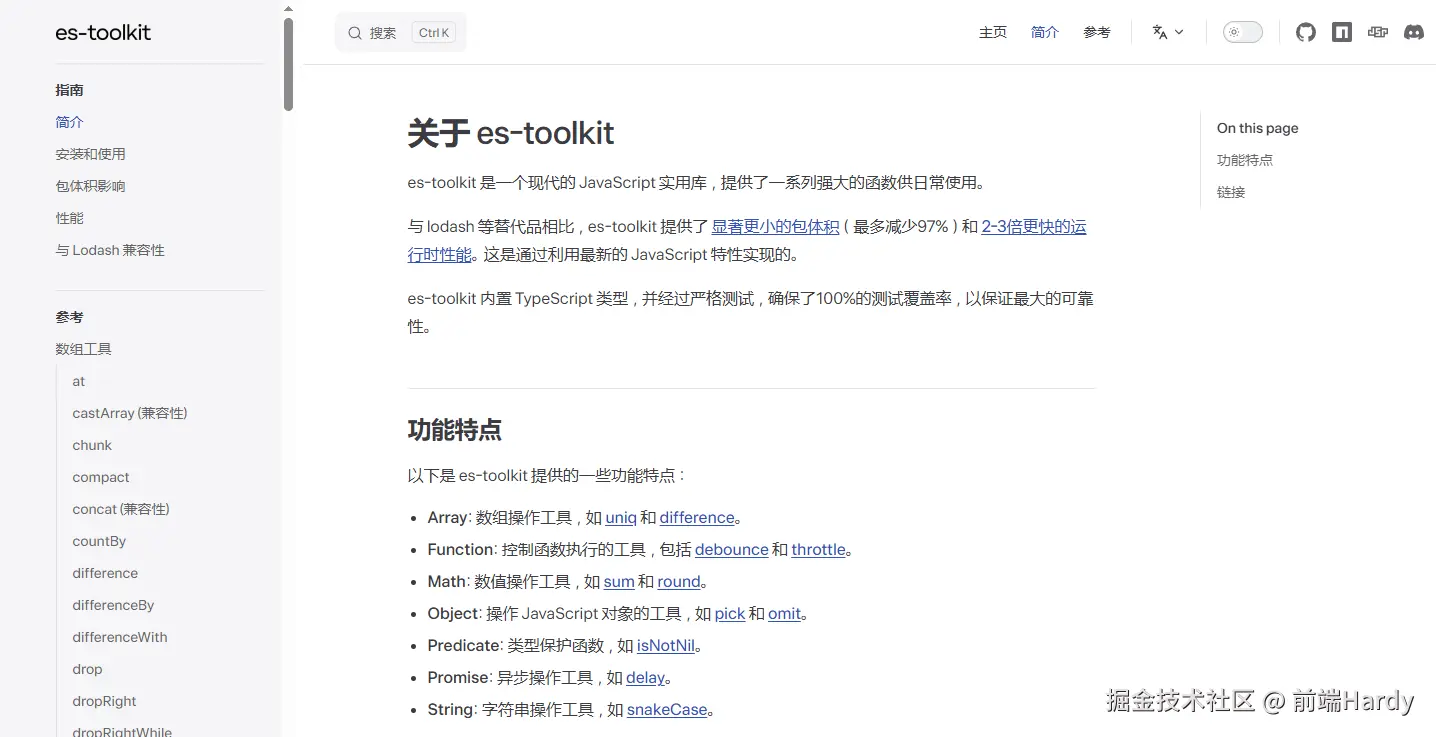
Task: Follow the difference link in Array bullet
Action: pyautogui.click(x=697, y=518)
